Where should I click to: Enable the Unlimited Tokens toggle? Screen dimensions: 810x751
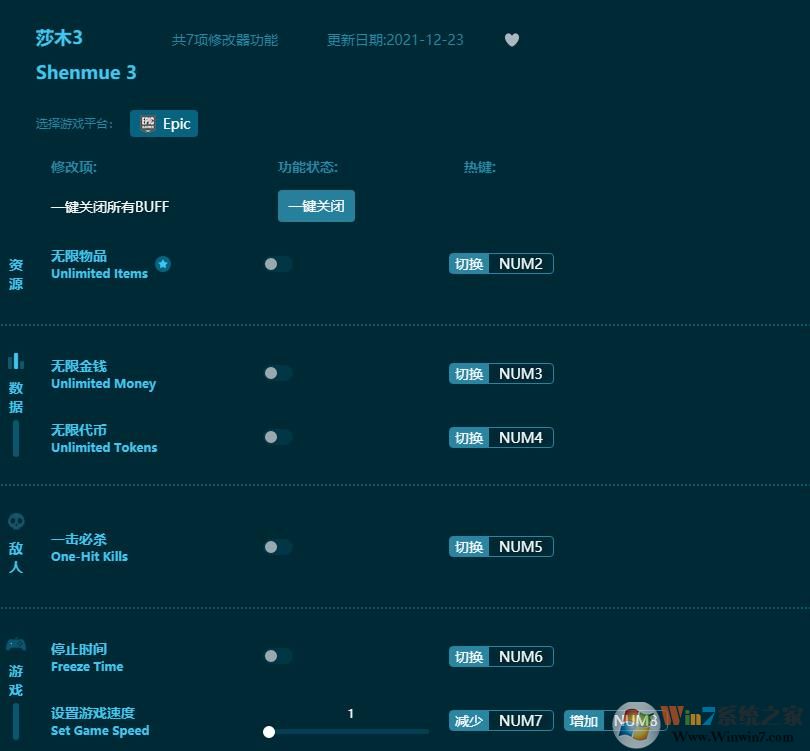click(278, 437)
